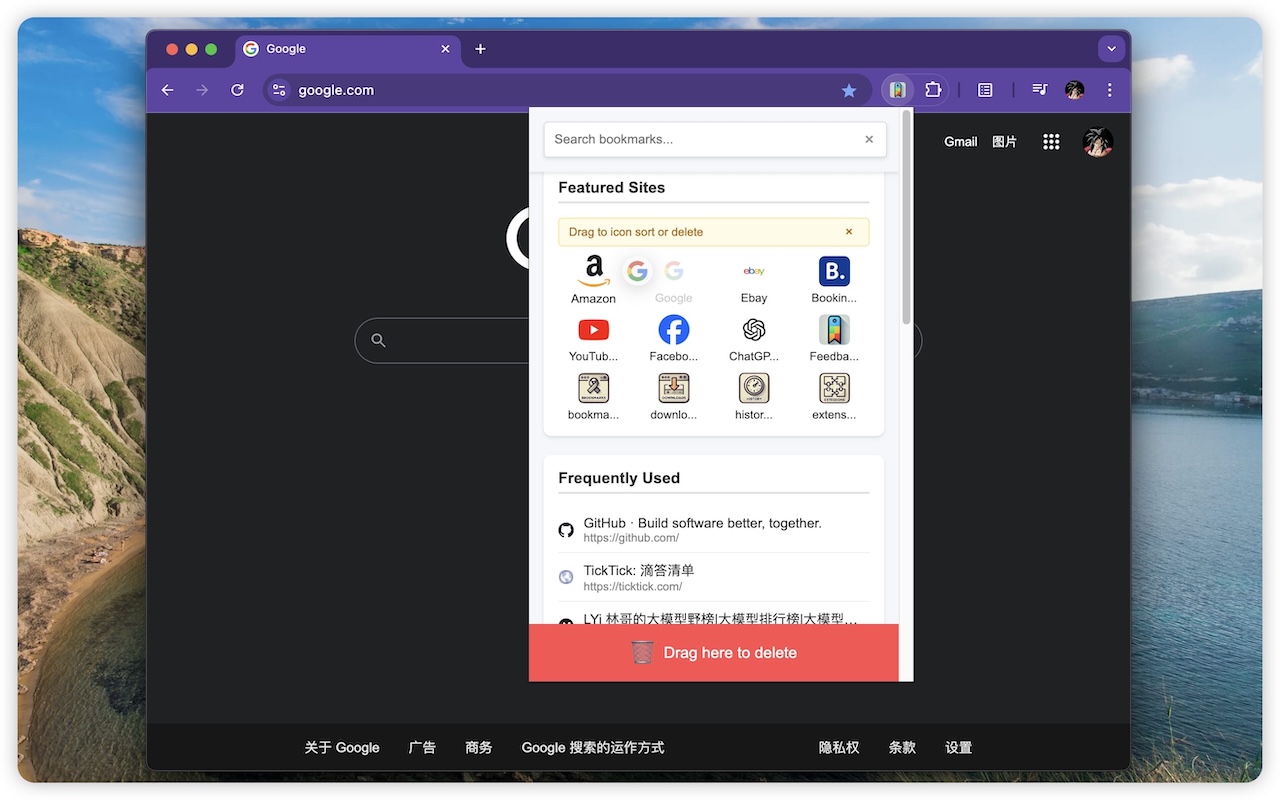The width and height of the screenshot is (1280, 800).
Task: Clear the bookmark search field
Action: pyautogui.click(x=869, y=139)
